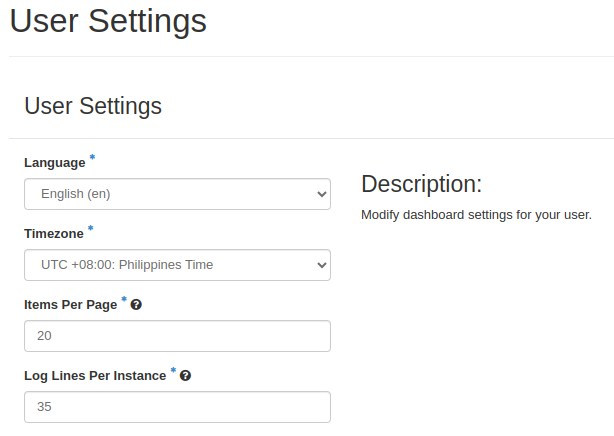This screenshot has height=436, width=614.
Task: Click the smaller User Settings section heading
Action: tap(93, 106)
